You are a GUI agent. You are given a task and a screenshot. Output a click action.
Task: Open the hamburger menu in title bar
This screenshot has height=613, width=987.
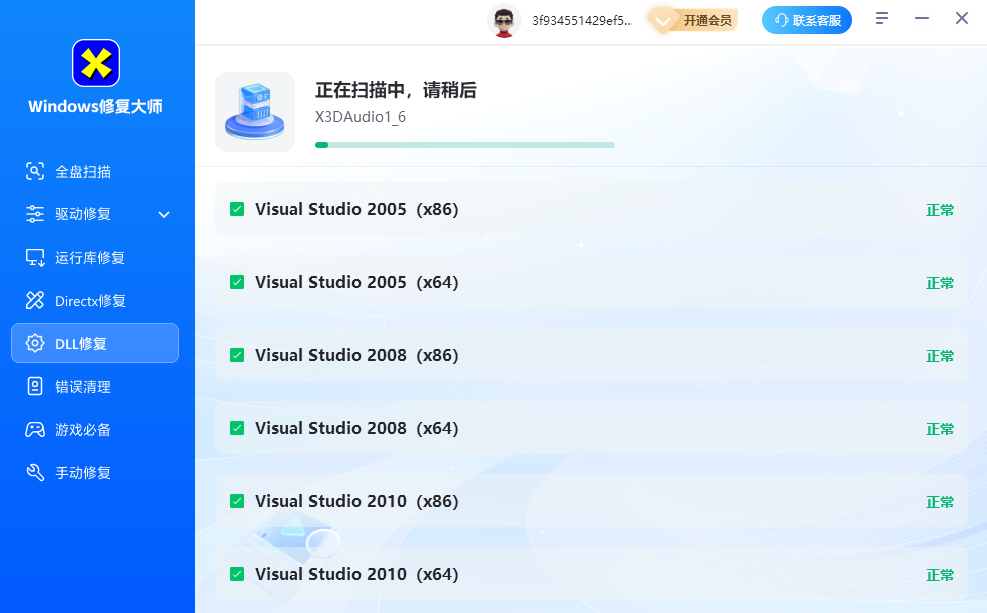click(882, 18)
